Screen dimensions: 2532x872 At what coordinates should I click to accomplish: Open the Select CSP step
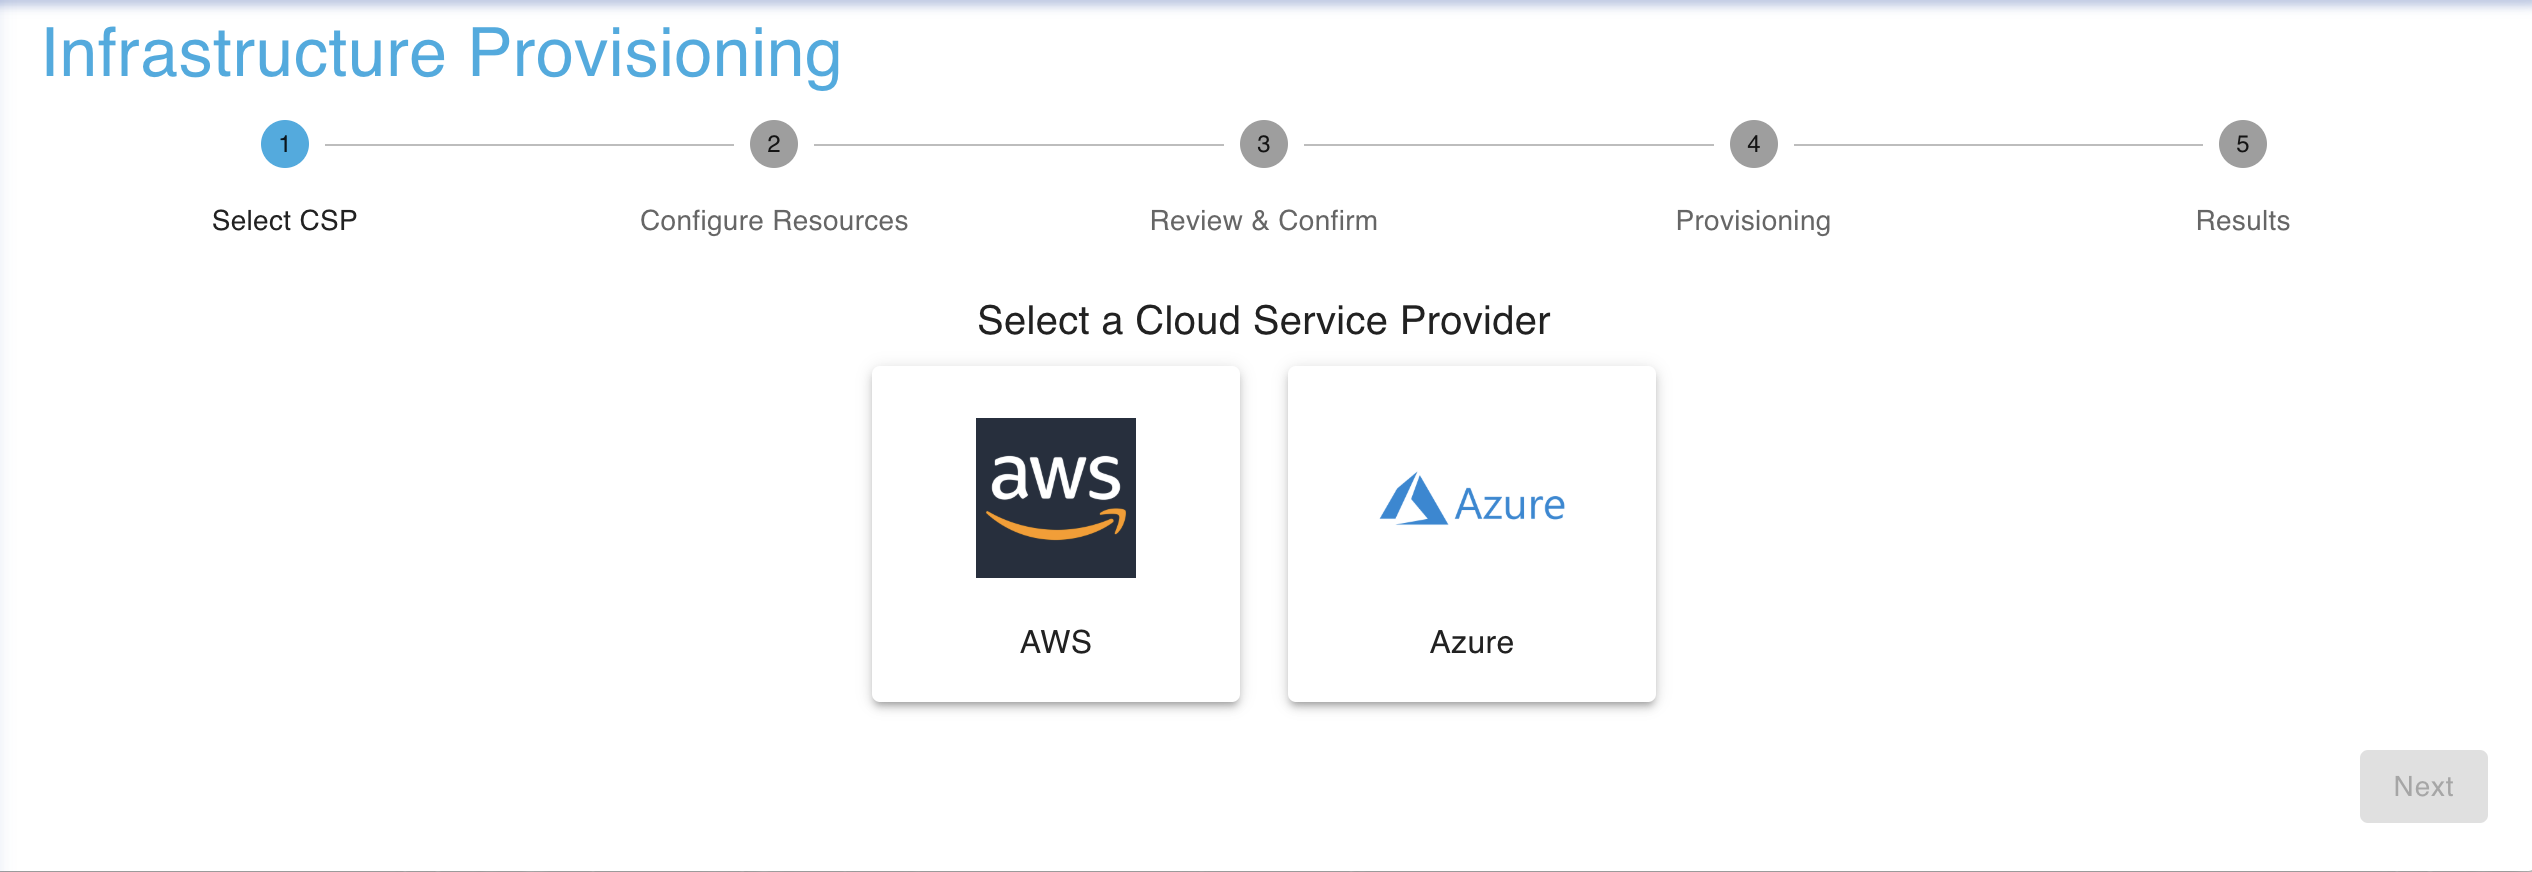pos(283,220)
